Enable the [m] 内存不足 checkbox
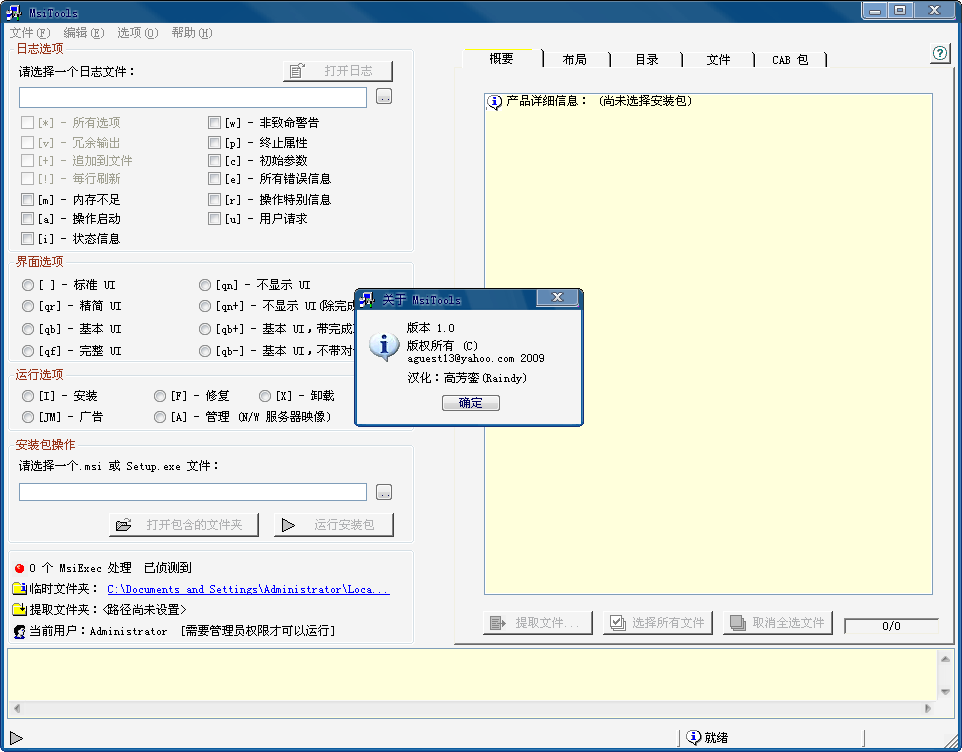Screen dimensions: 962x752 coord(29,199)
